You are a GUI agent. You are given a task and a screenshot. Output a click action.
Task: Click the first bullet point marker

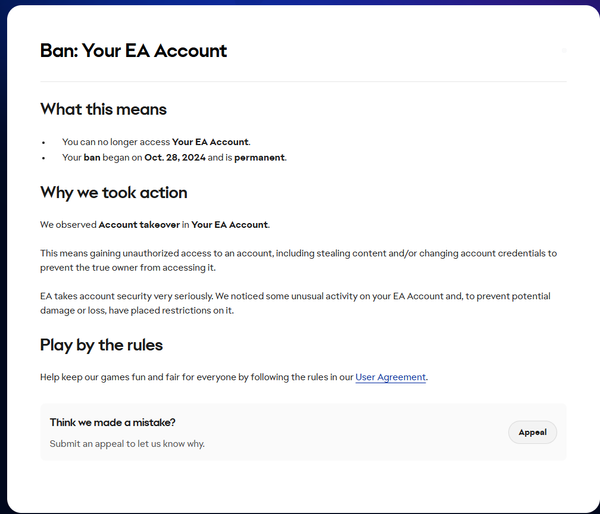tap(44, 143)
